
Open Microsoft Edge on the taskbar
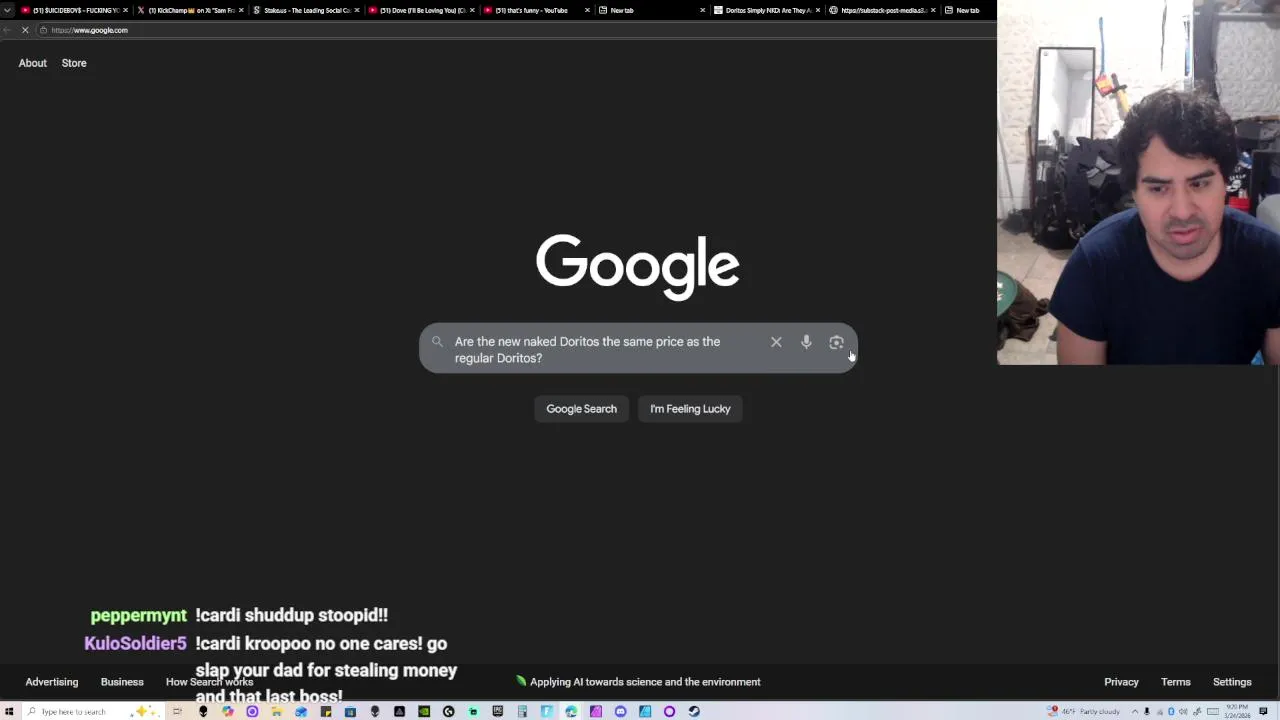[571, 711]
